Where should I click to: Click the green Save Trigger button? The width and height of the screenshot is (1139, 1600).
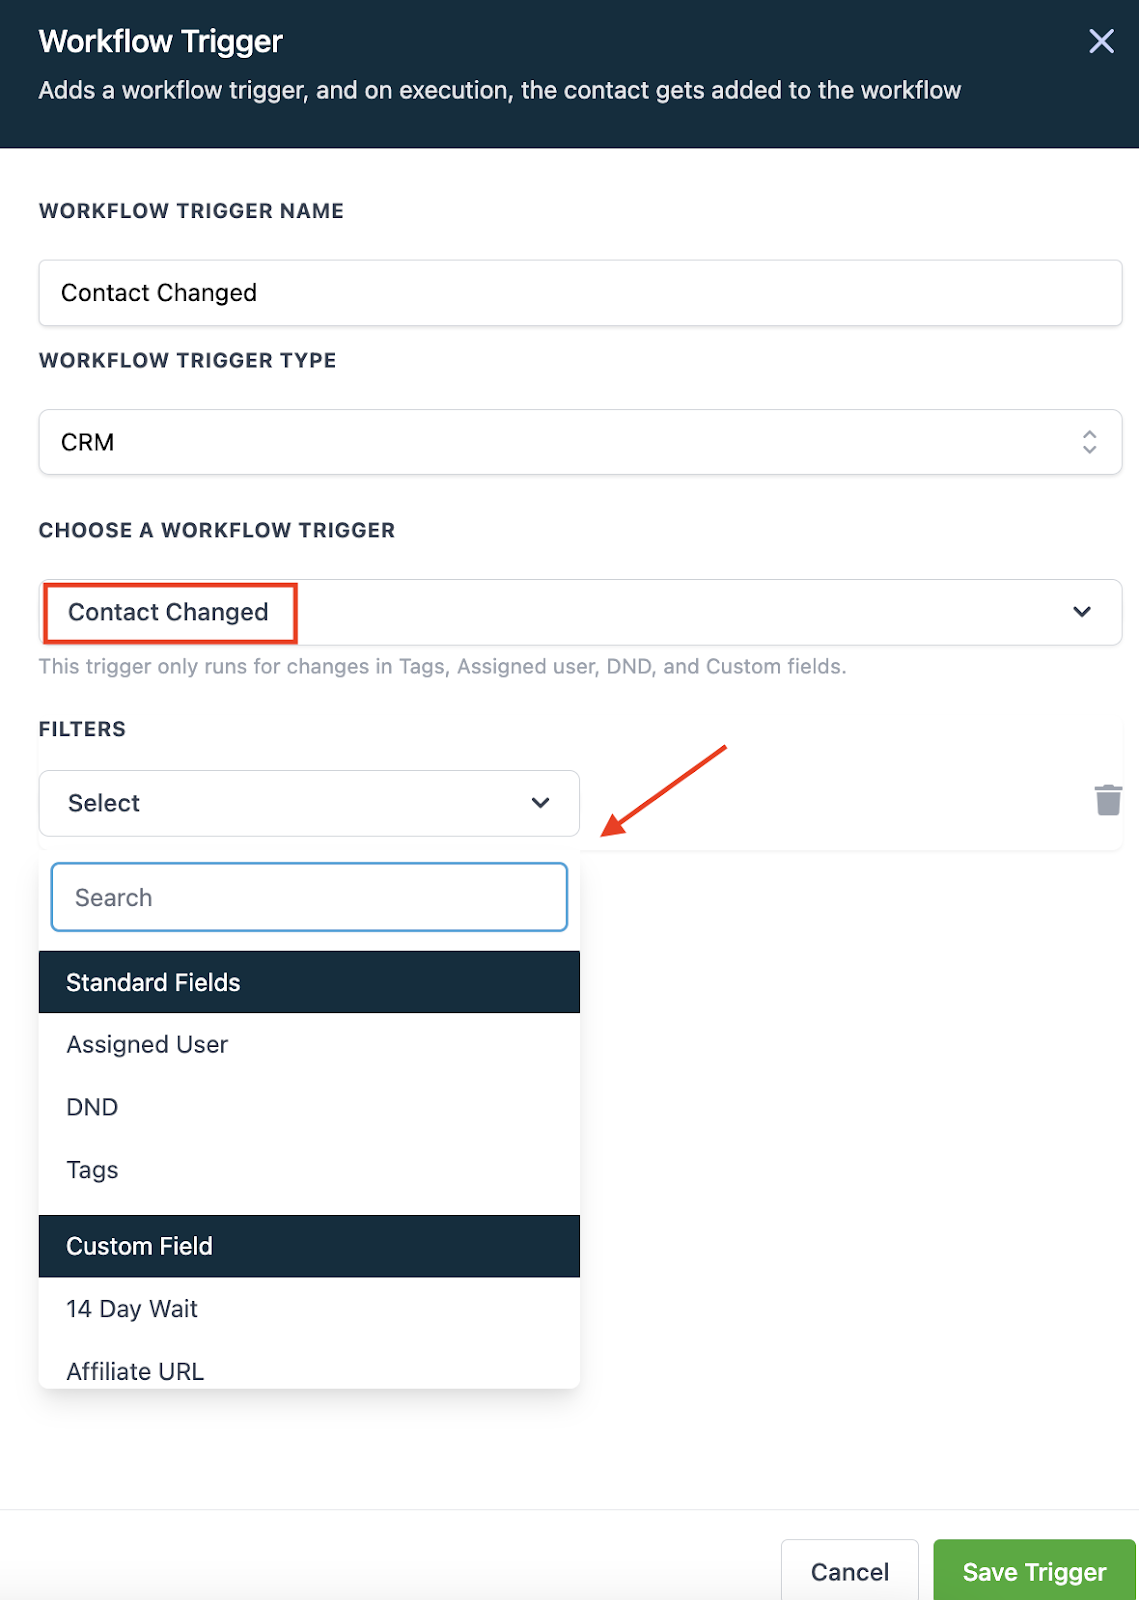pos(1034,1572)
